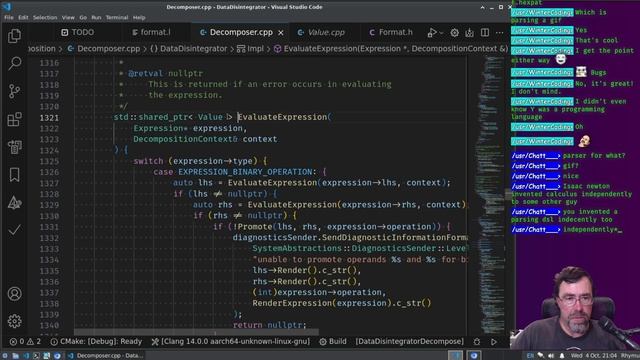Viewport: 640px width, 360px height.
Task: Click the CMake Debug Ready status item
Action: coord(96,342)
